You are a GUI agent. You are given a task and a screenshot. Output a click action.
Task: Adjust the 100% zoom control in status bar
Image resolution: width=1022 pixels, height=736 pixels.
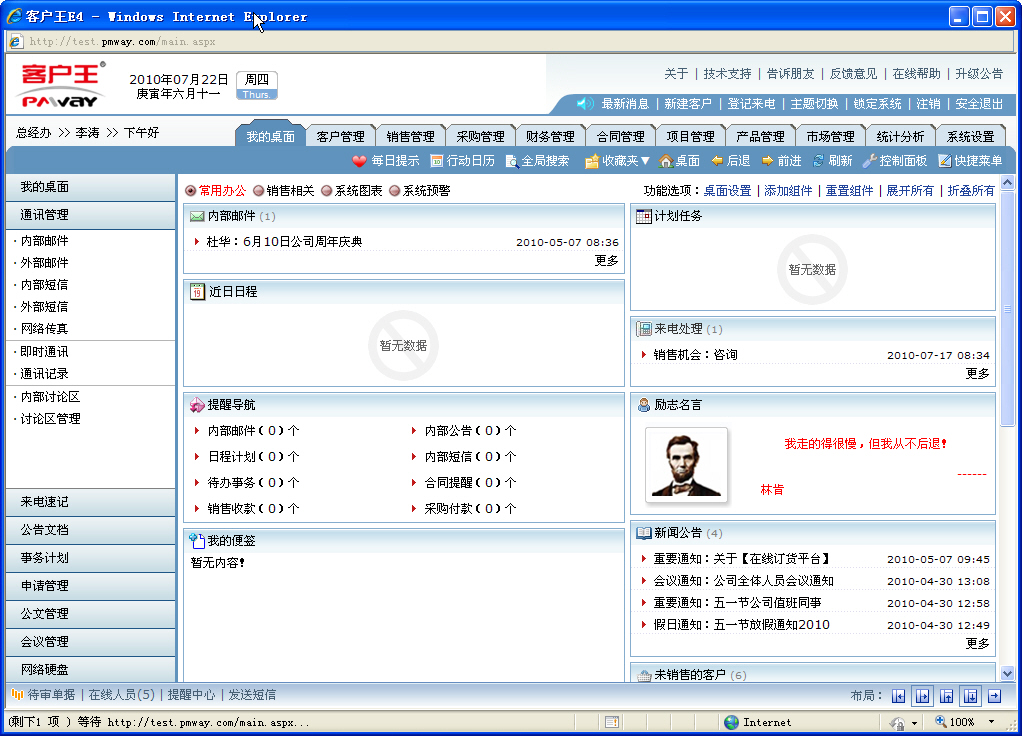pyautogui.click(x=963, y=721)
